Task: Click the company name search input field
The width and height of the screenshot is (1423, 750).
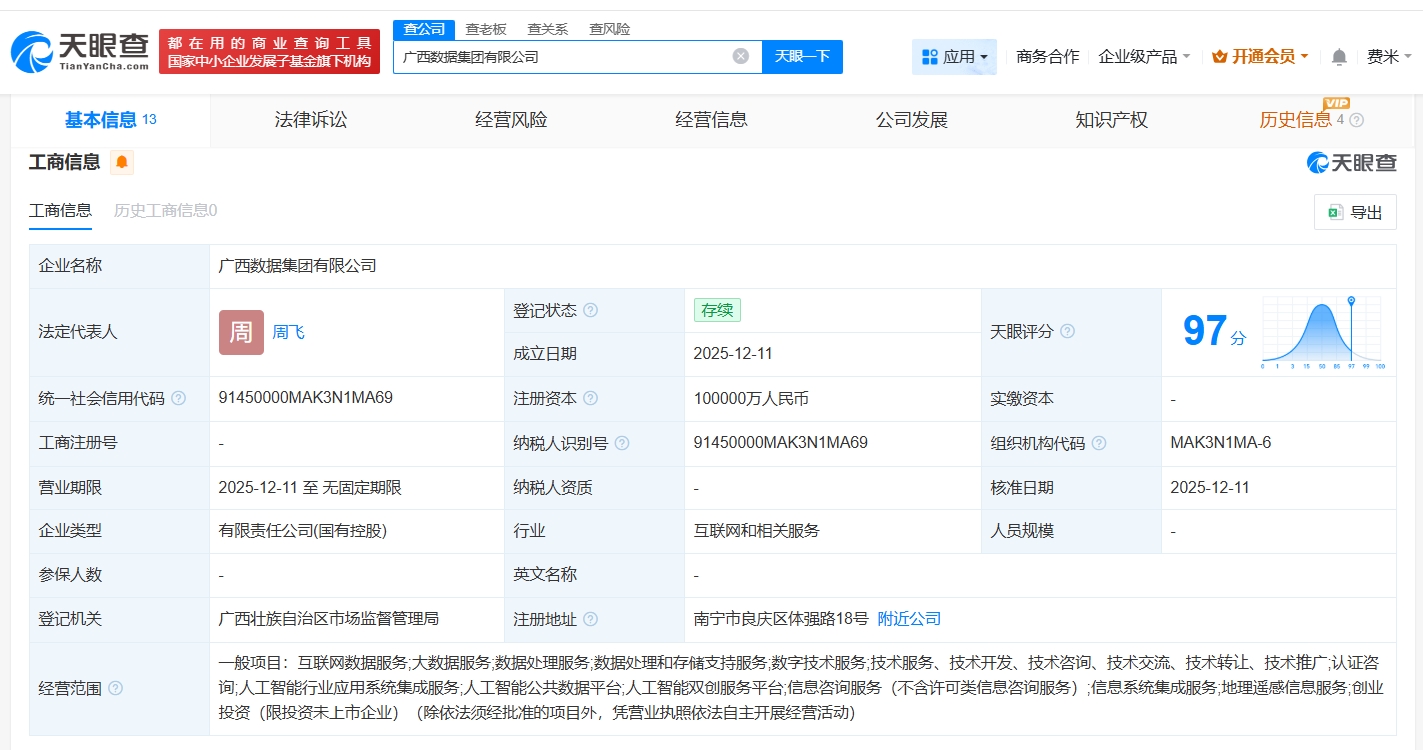Action: 560,57
